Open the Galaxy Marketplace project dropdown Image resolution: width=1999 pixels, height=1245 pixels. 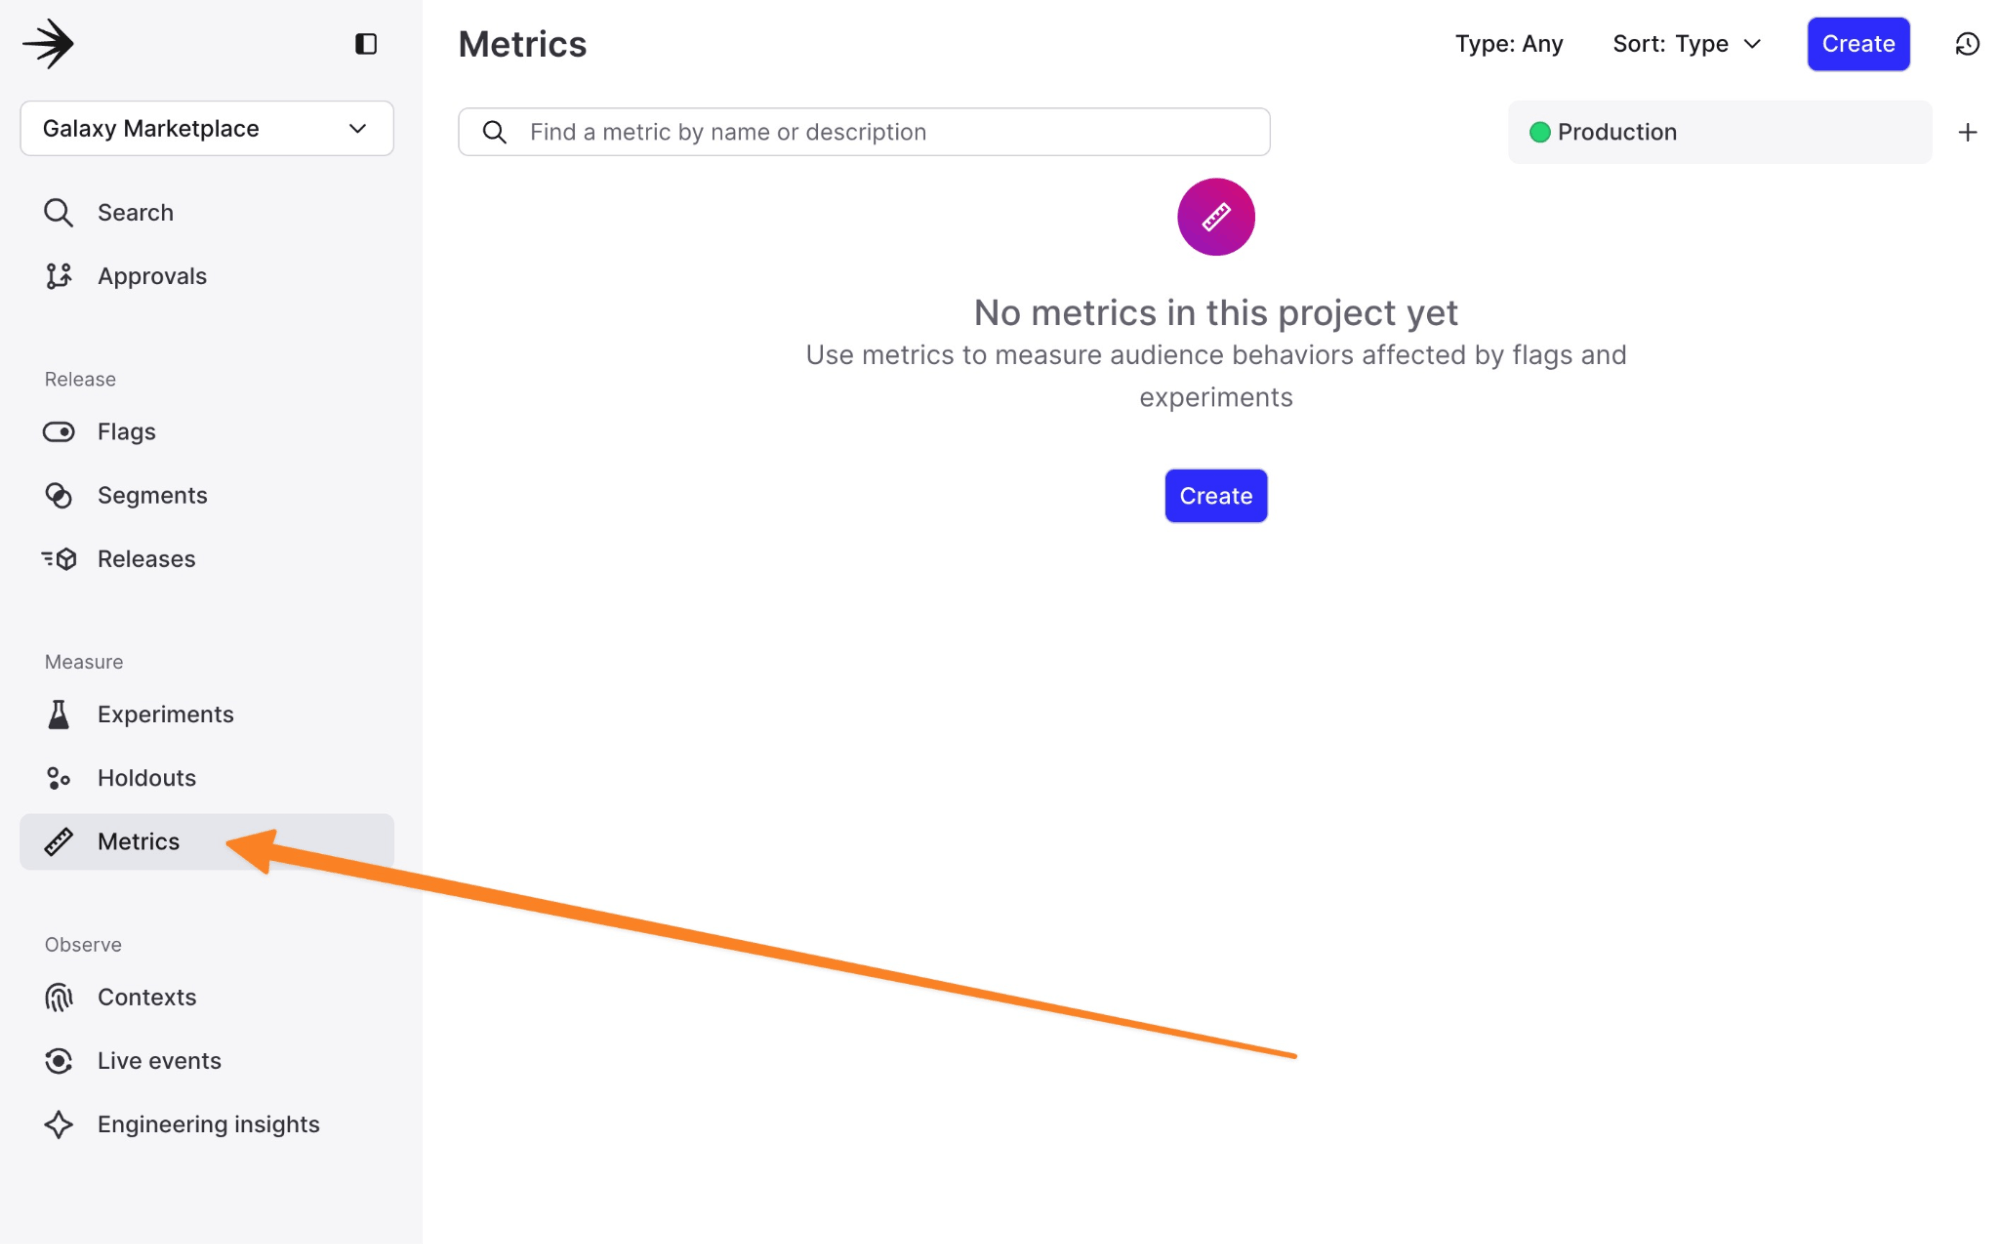[206, 128]
